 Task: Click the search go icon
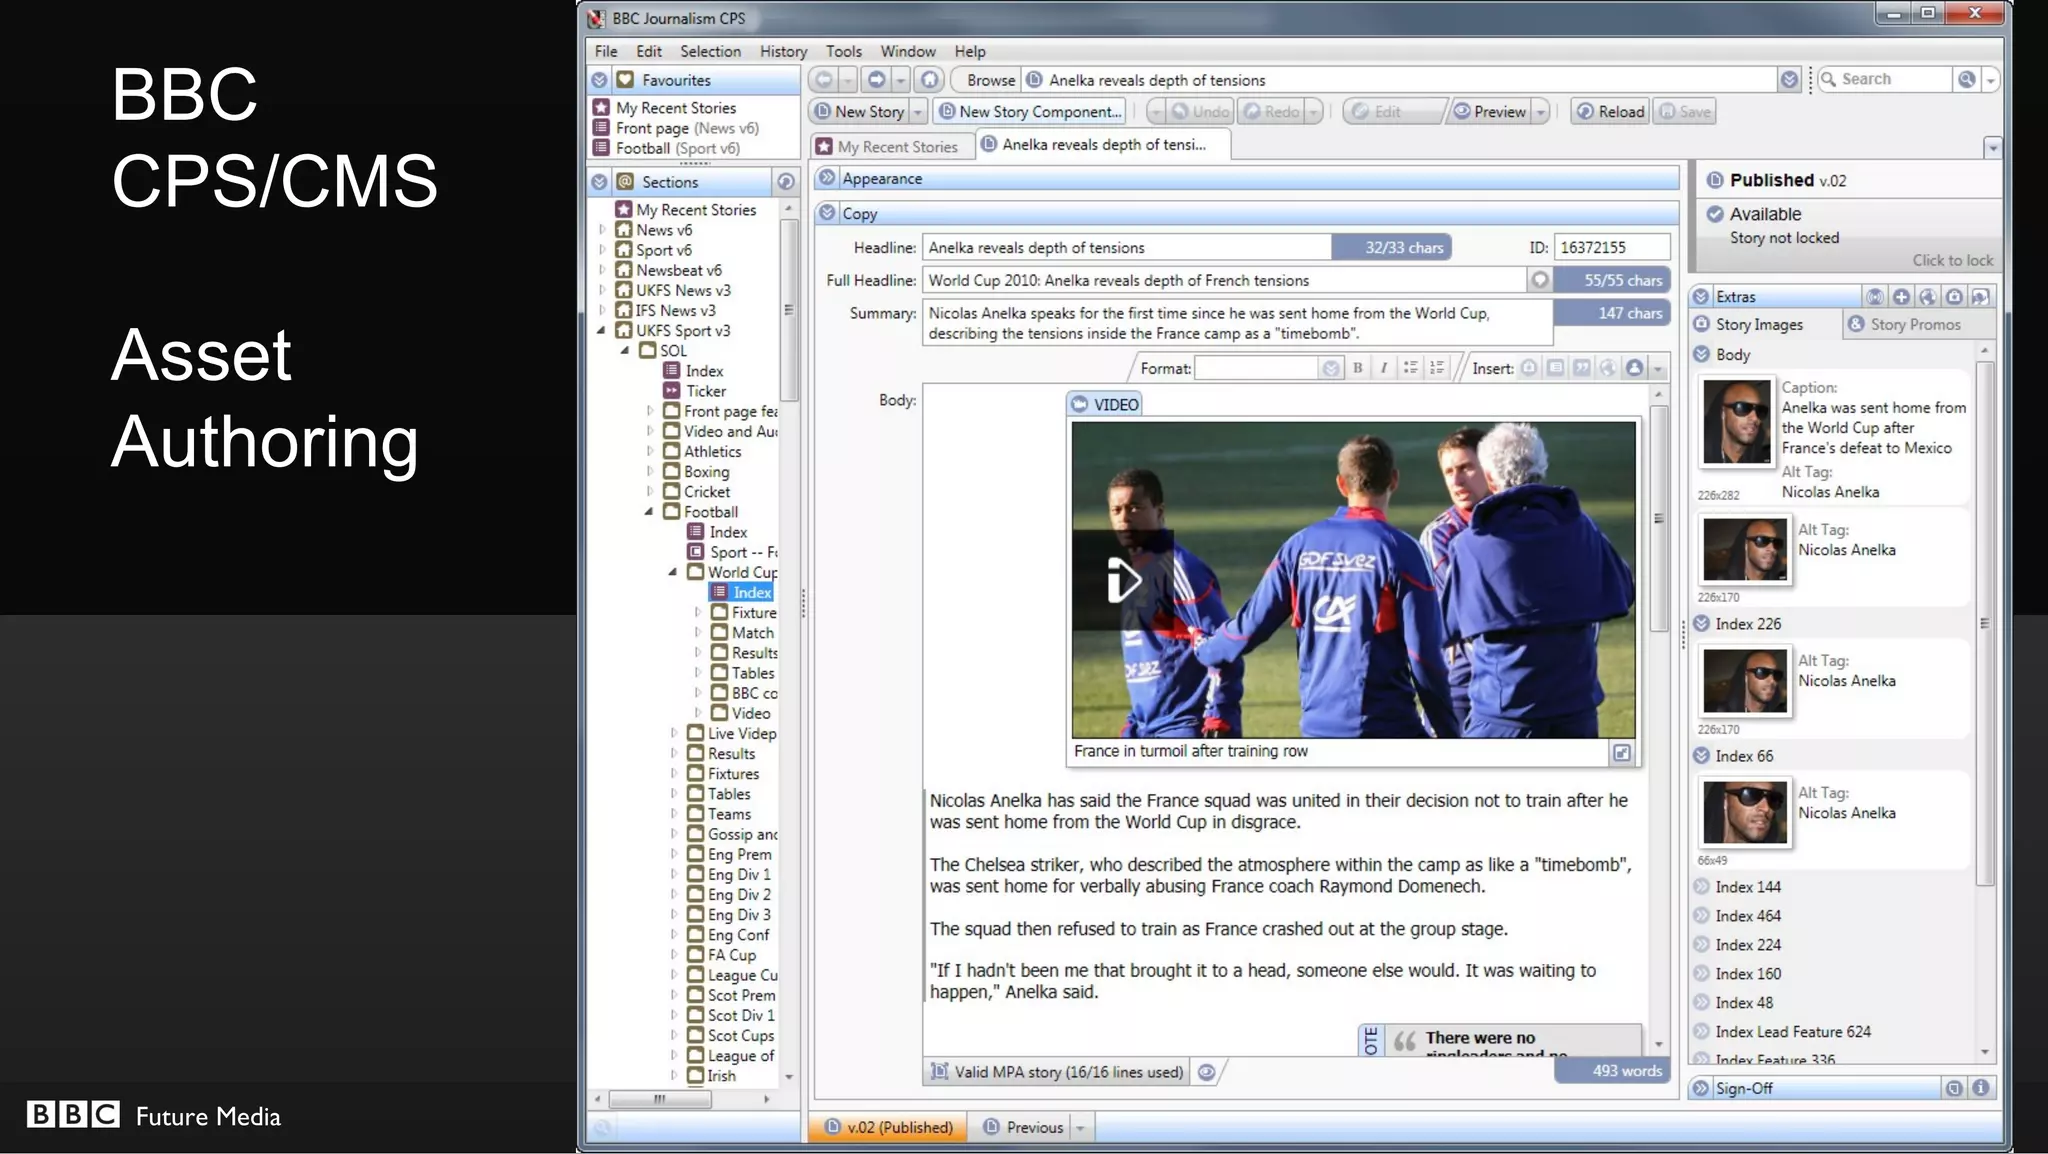pyautogui.click(x=1966, y=80)
